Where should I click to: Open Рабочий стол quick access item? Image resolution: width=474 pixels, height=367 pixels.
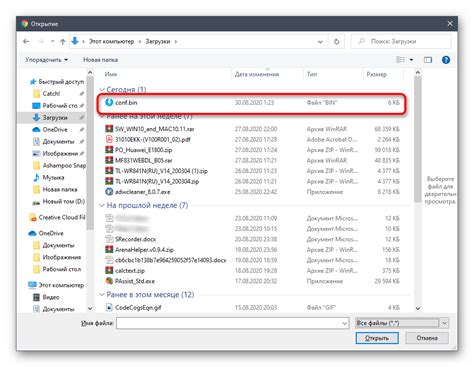tap(55, 106)
